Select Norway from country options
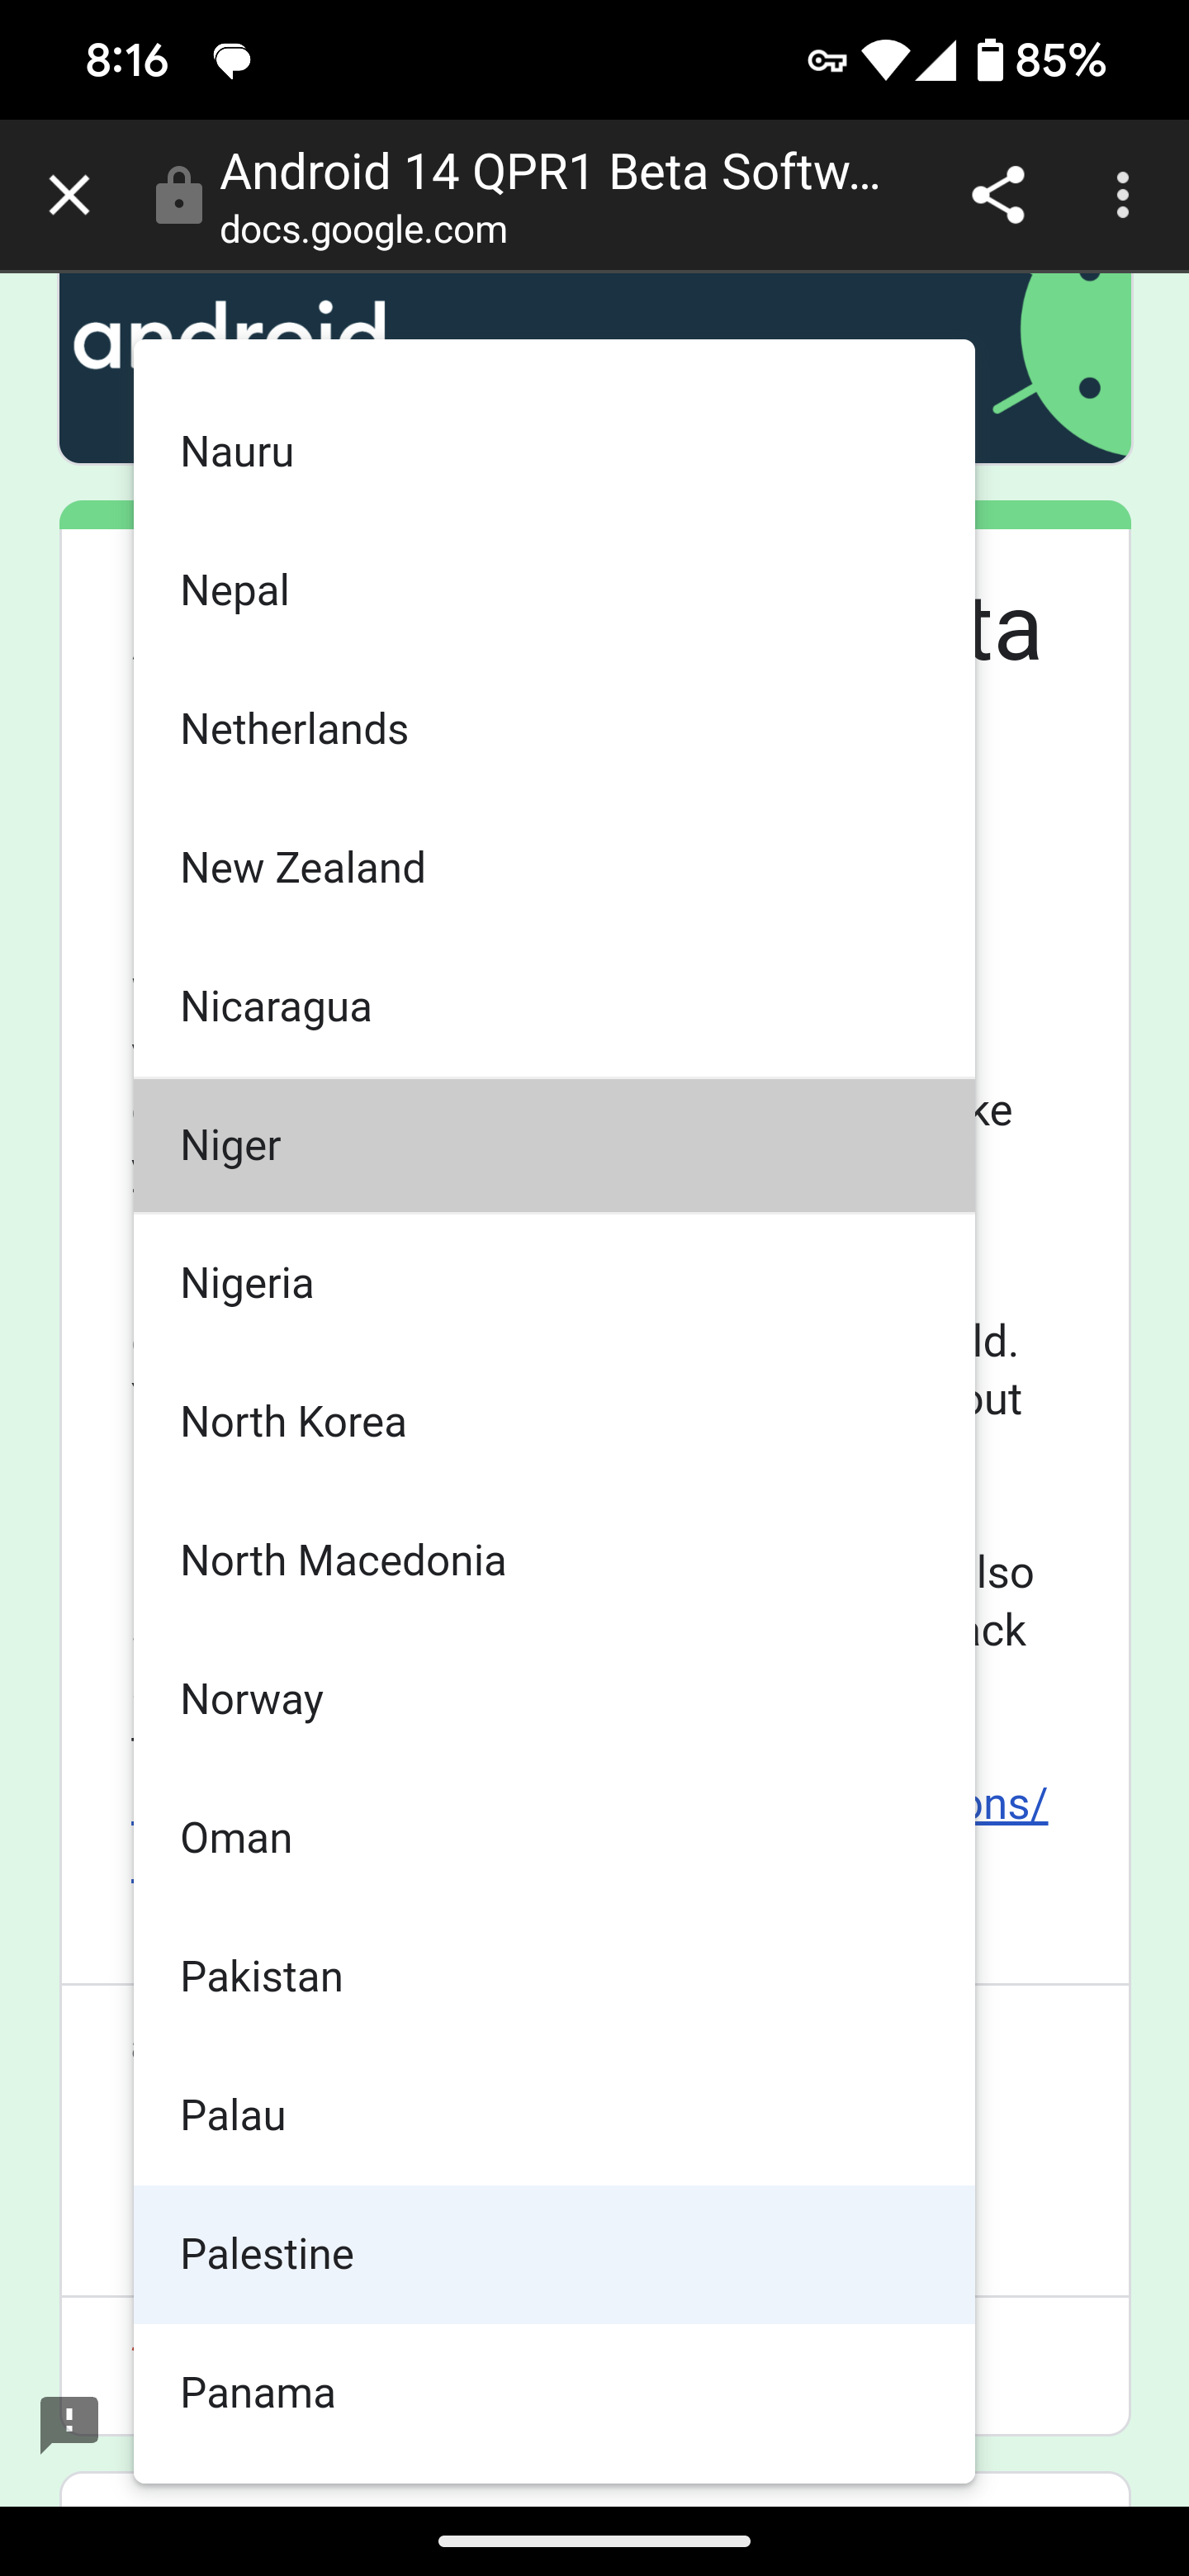The height and width of the screenshot is (2576, 1189). tap(554, 1699)
